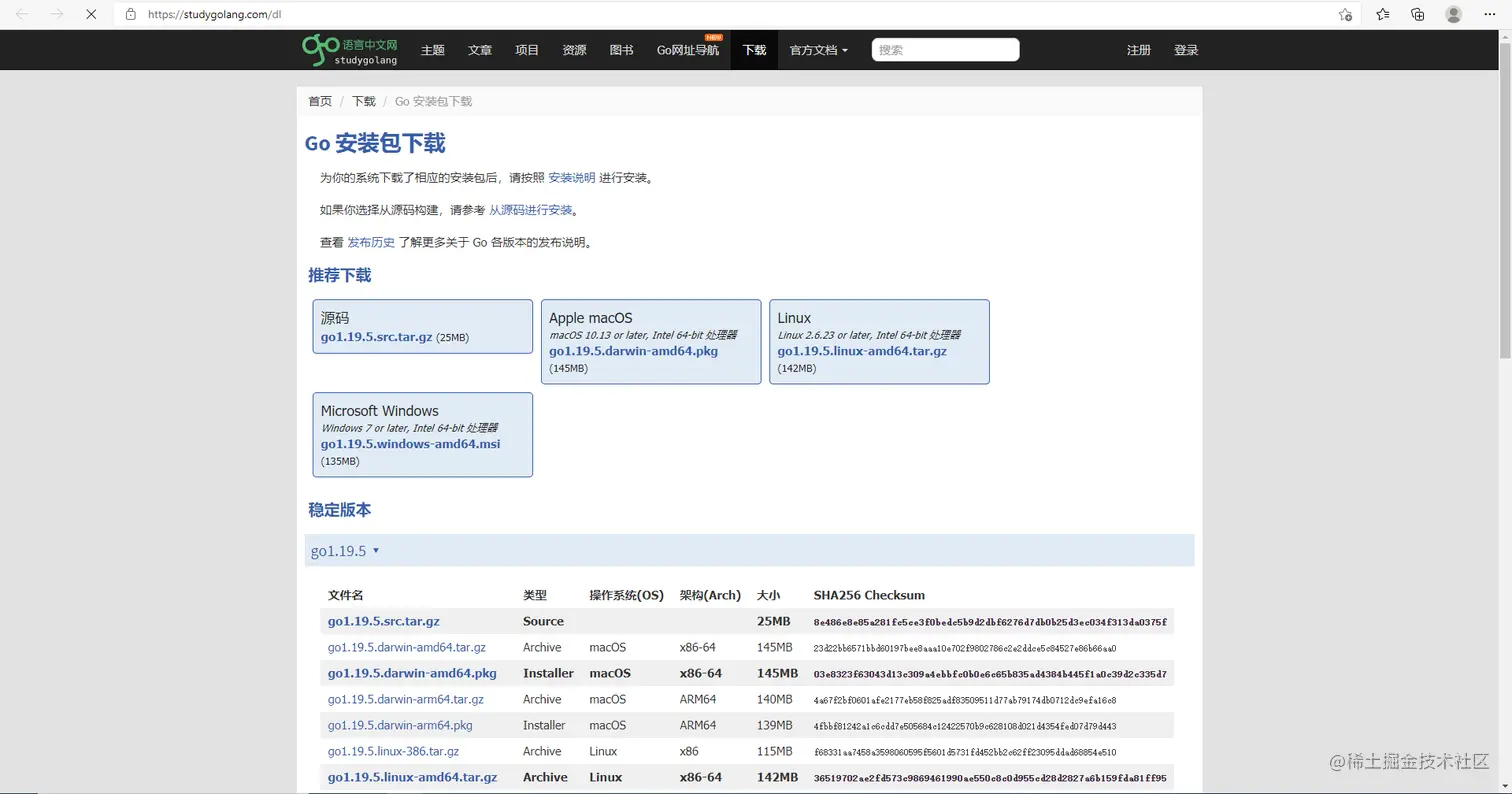Download go1.19.5.linux-amd64.tar.gz from the Linux box
The width and height of the screenshot is (1512, 794).
pyautogui.click(x=862, y=351)
